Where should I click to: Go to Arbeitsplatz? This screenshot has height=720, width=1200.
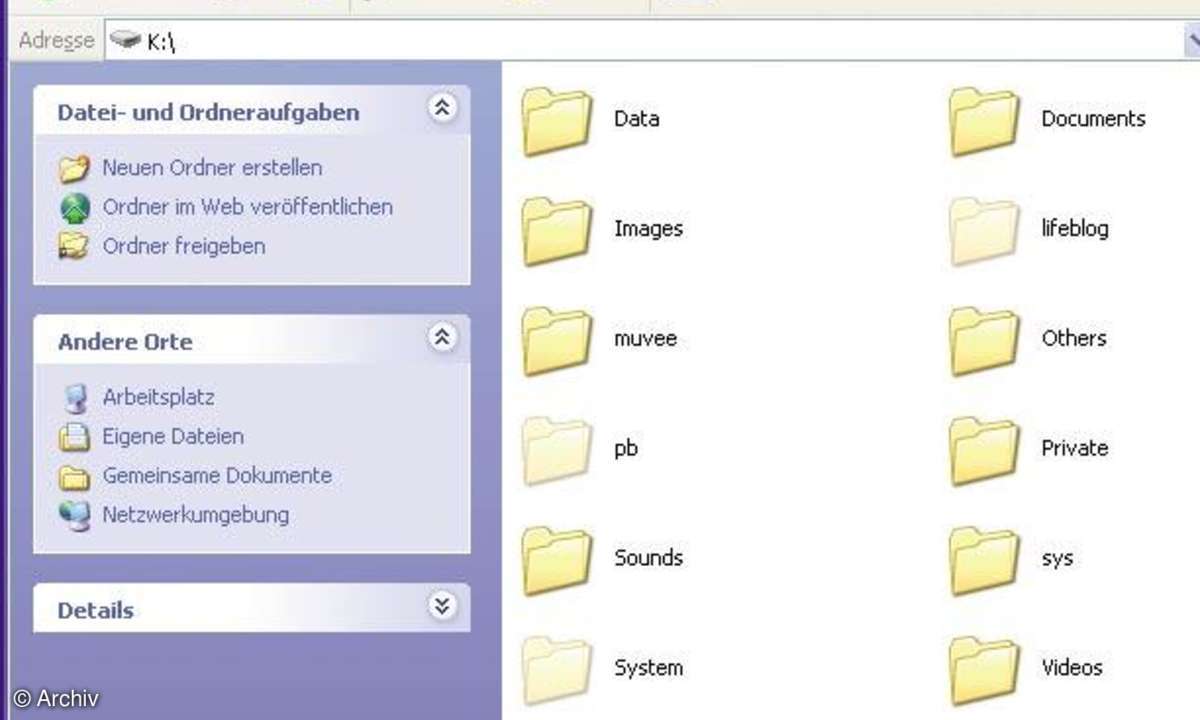[158, 398]
